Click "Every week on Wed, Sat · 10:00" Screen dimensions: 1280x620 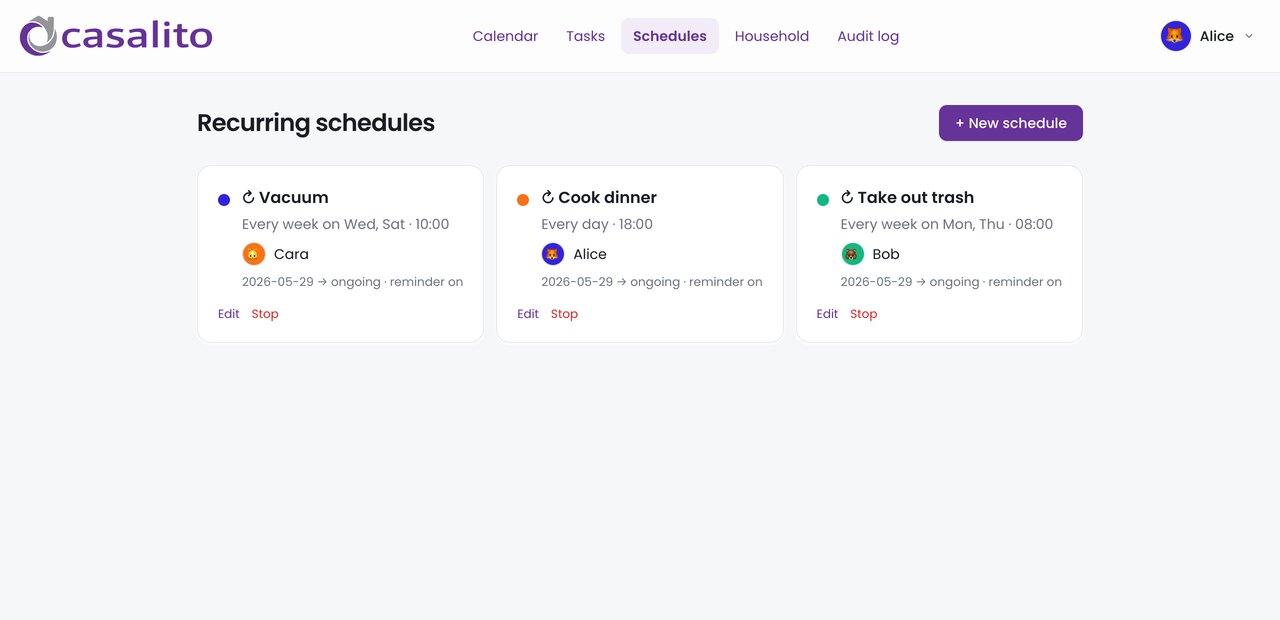click(346, 224)
